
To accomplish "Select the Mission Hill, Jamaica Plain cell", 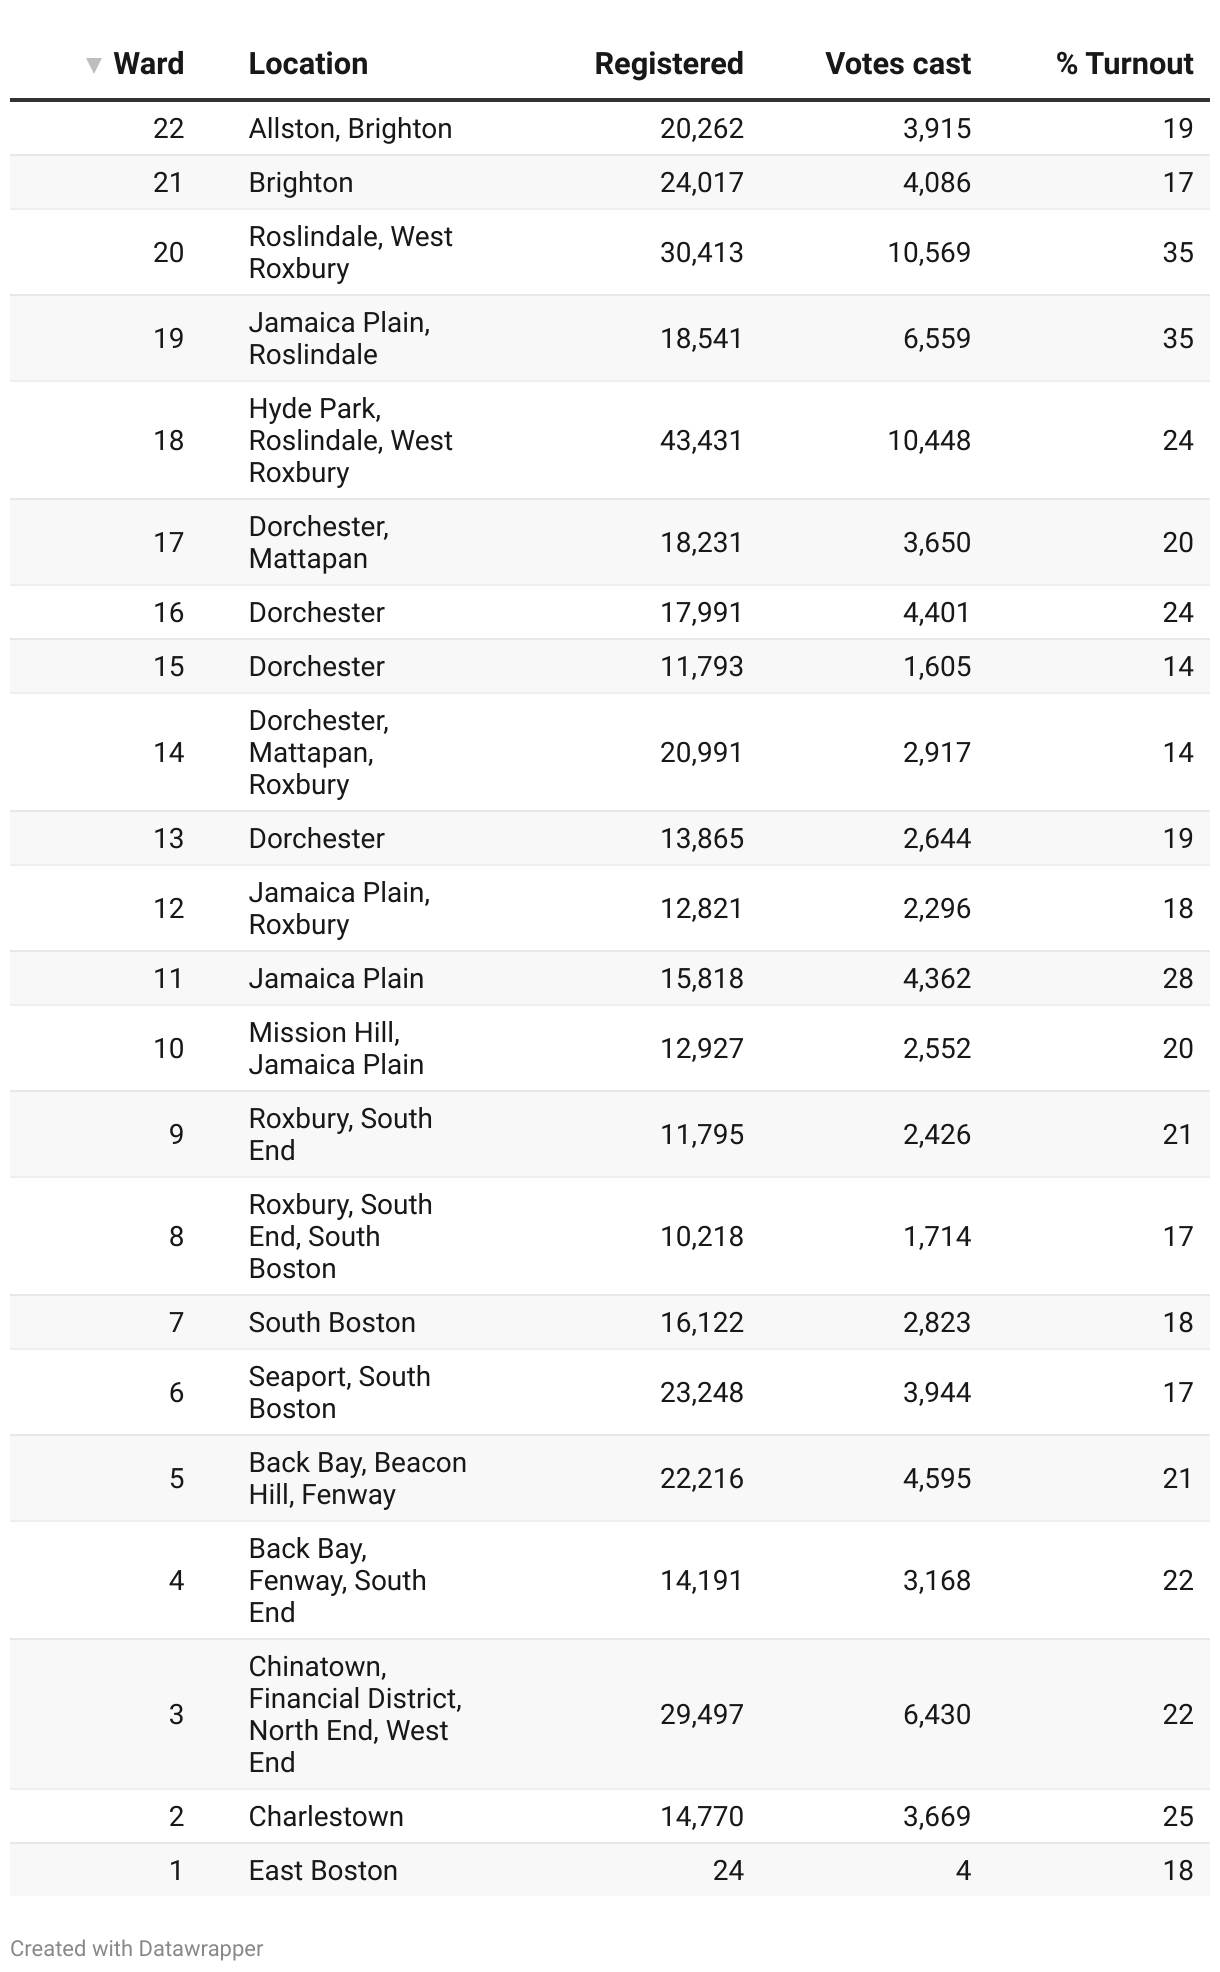I will point(336,1048).
